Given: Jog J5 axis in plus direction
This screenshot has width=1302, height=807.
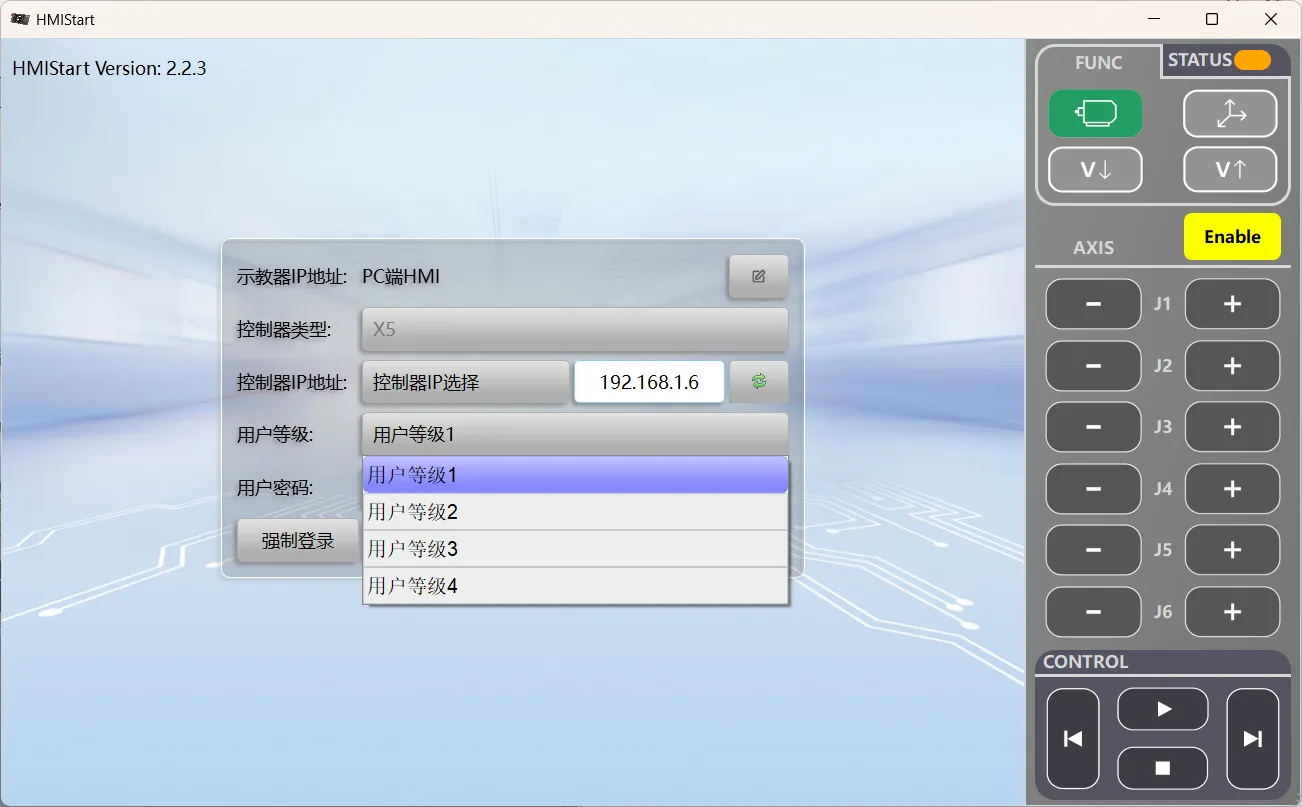Looking at the screenshot, I should click(1232, 550).
